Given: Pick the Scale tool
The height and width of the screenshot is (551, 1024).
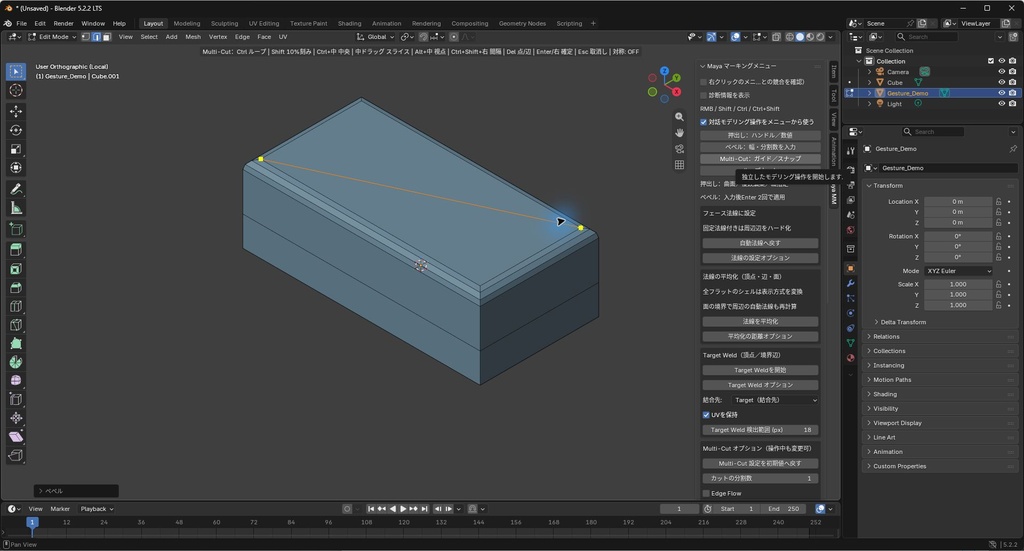Looking at the screenshot, I should [16, 150].
